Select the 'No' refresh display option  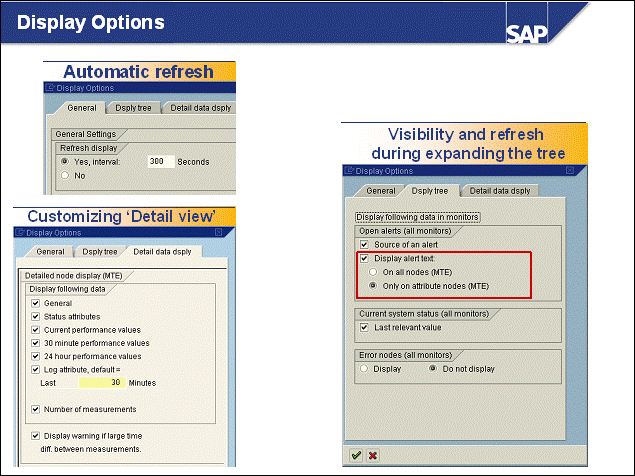pos(66,175)
